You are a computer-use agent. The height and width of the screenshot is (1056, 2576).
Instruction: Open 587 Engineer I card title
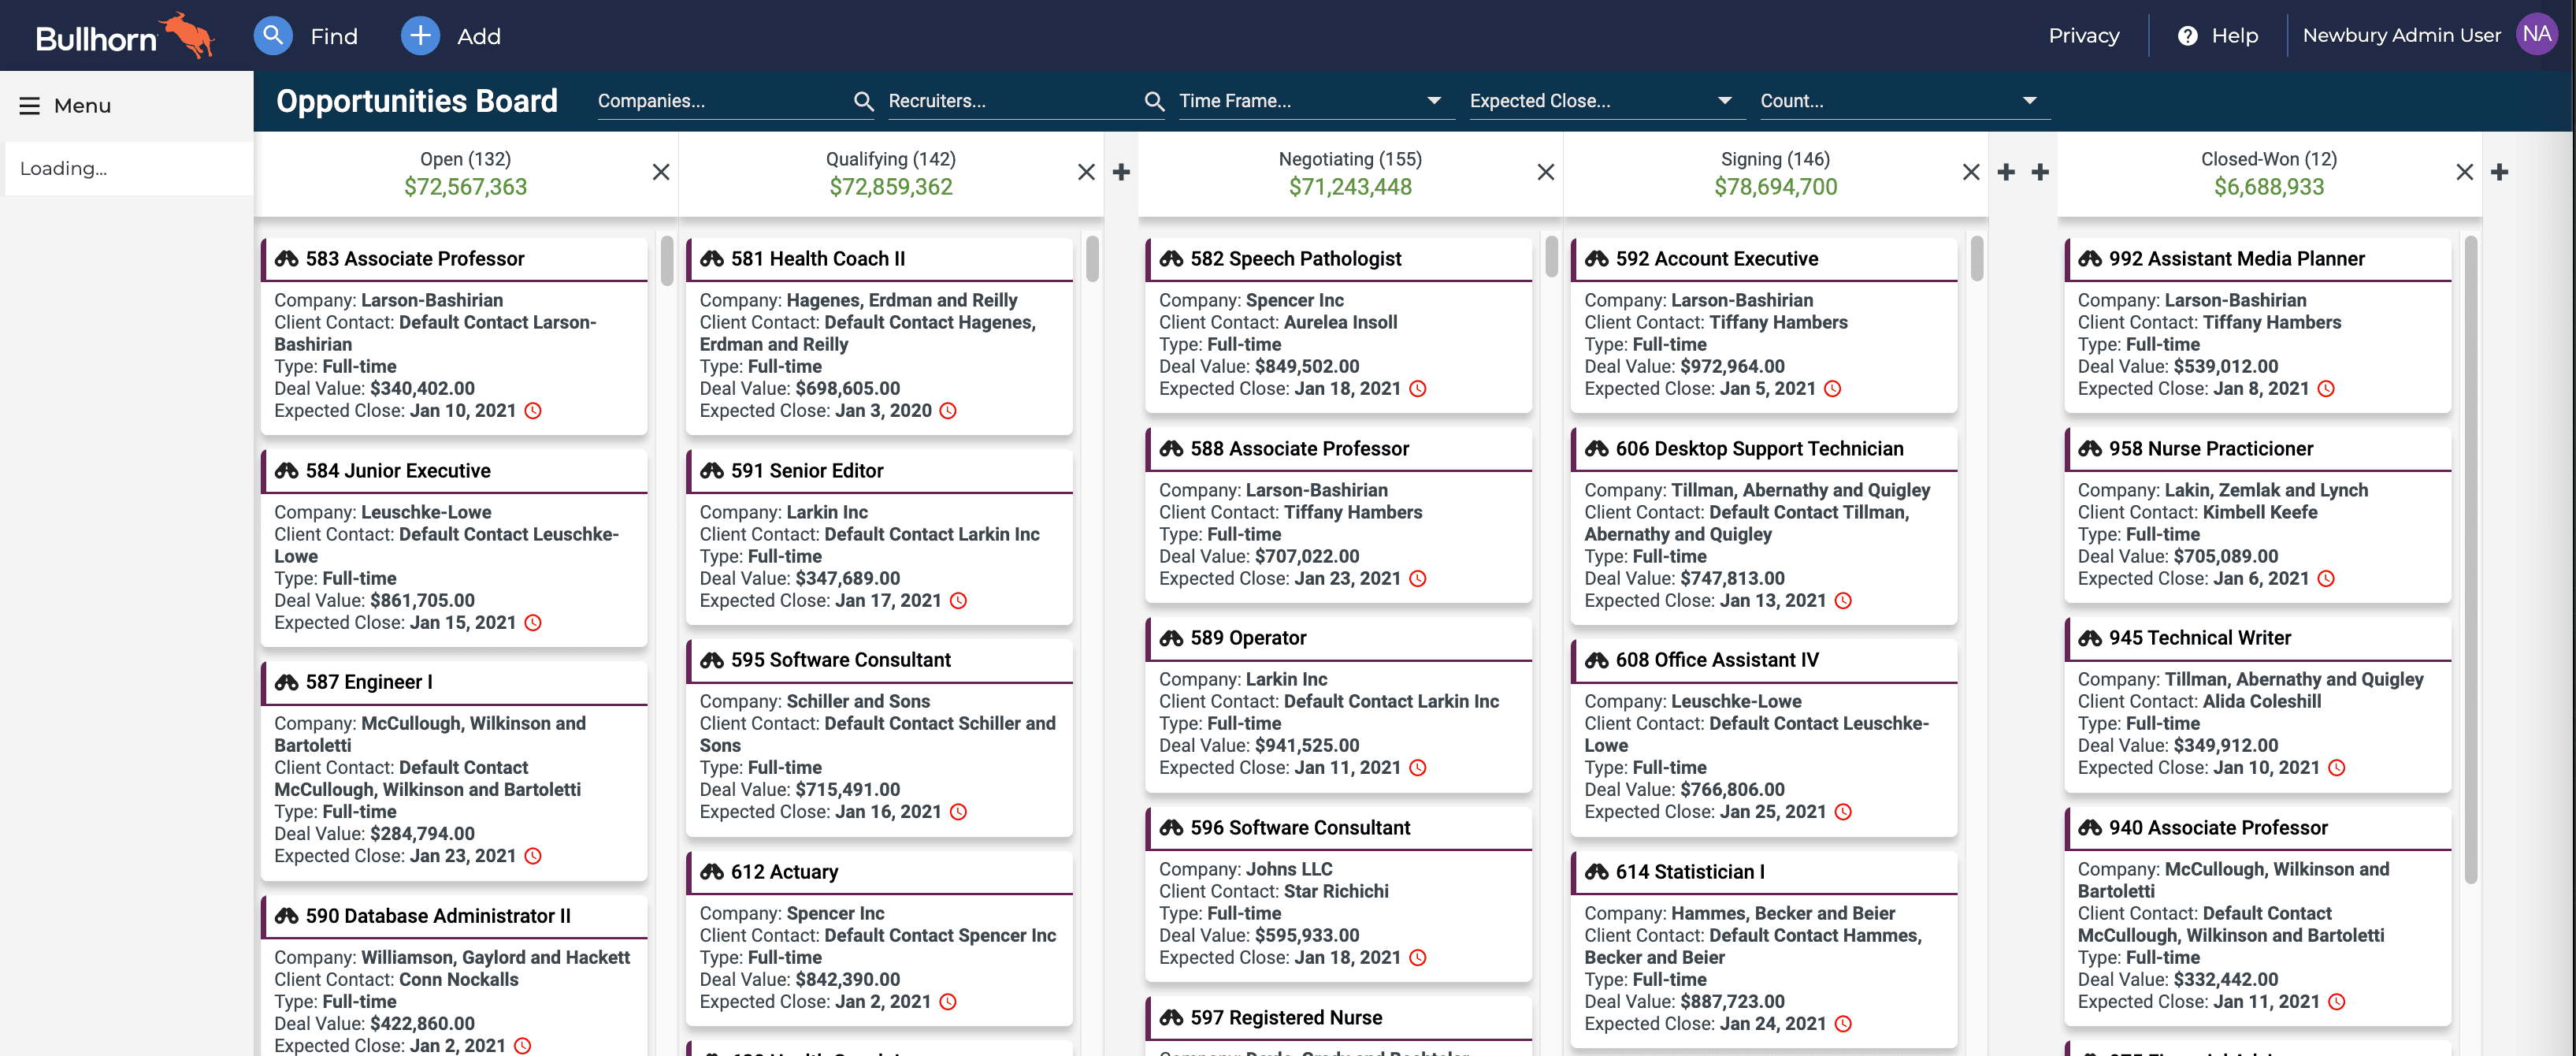point(369,682)
